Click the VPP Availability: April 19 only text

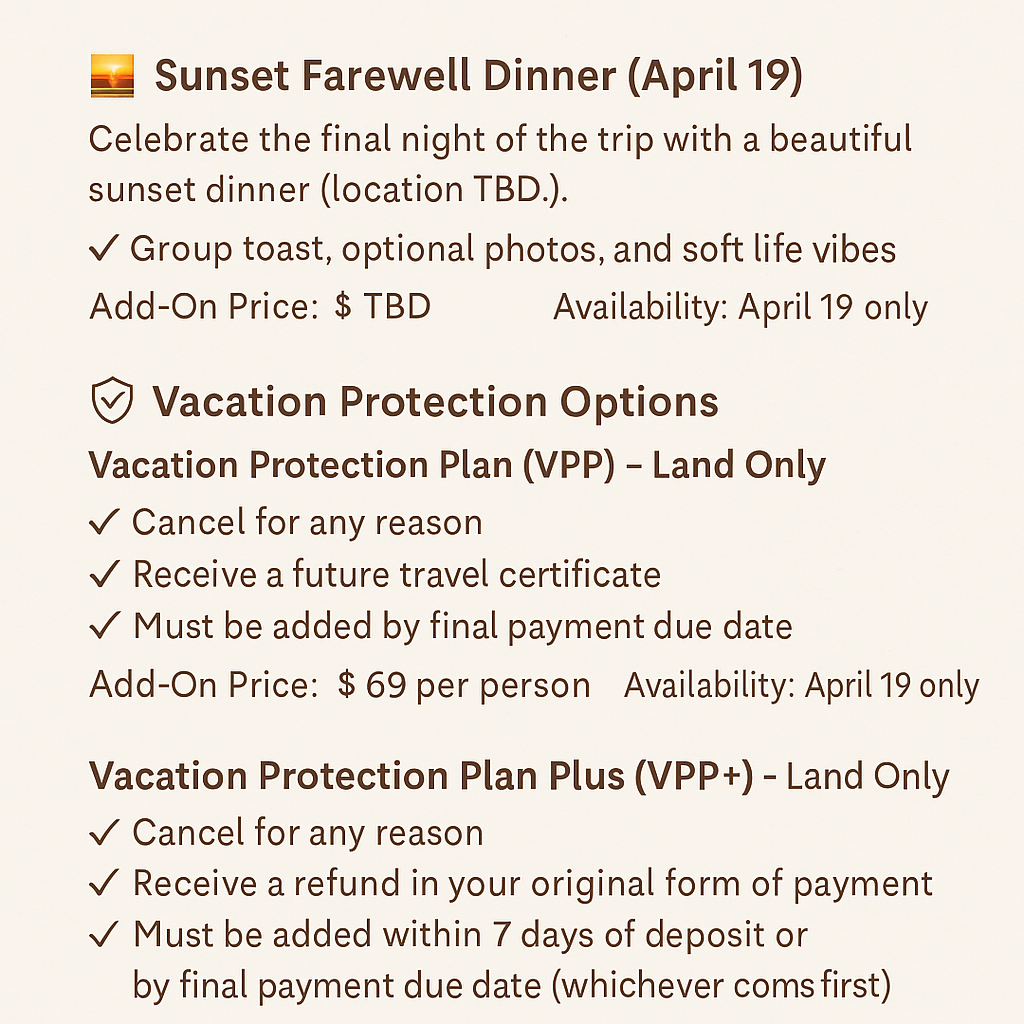801,686
